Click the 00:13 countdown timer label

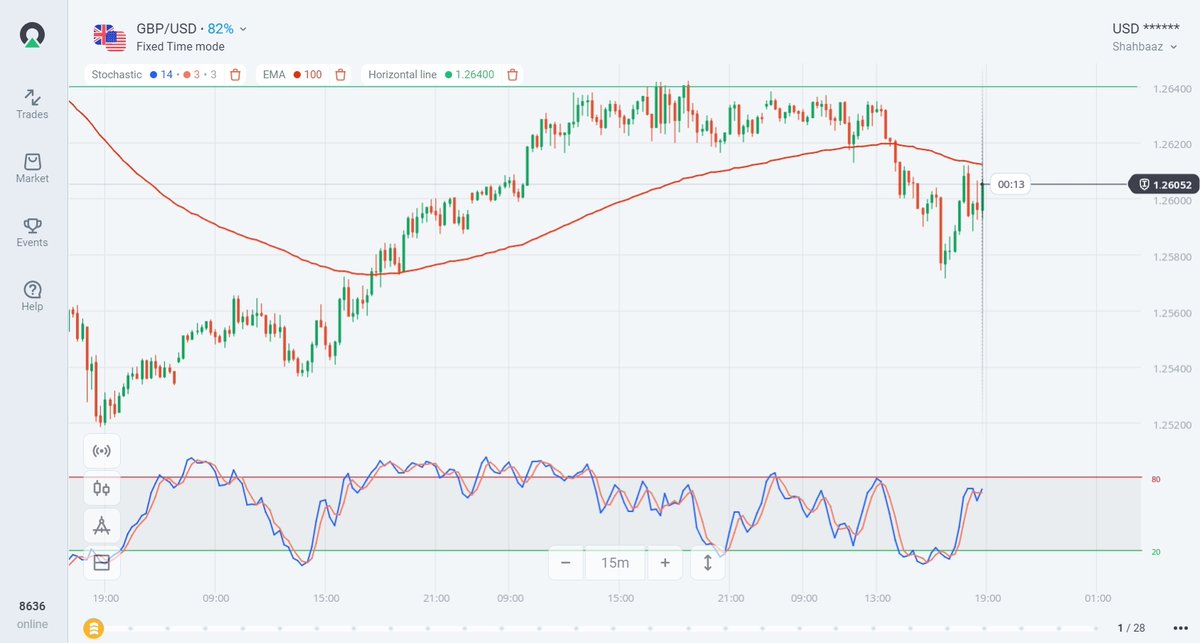(1010, 184)
